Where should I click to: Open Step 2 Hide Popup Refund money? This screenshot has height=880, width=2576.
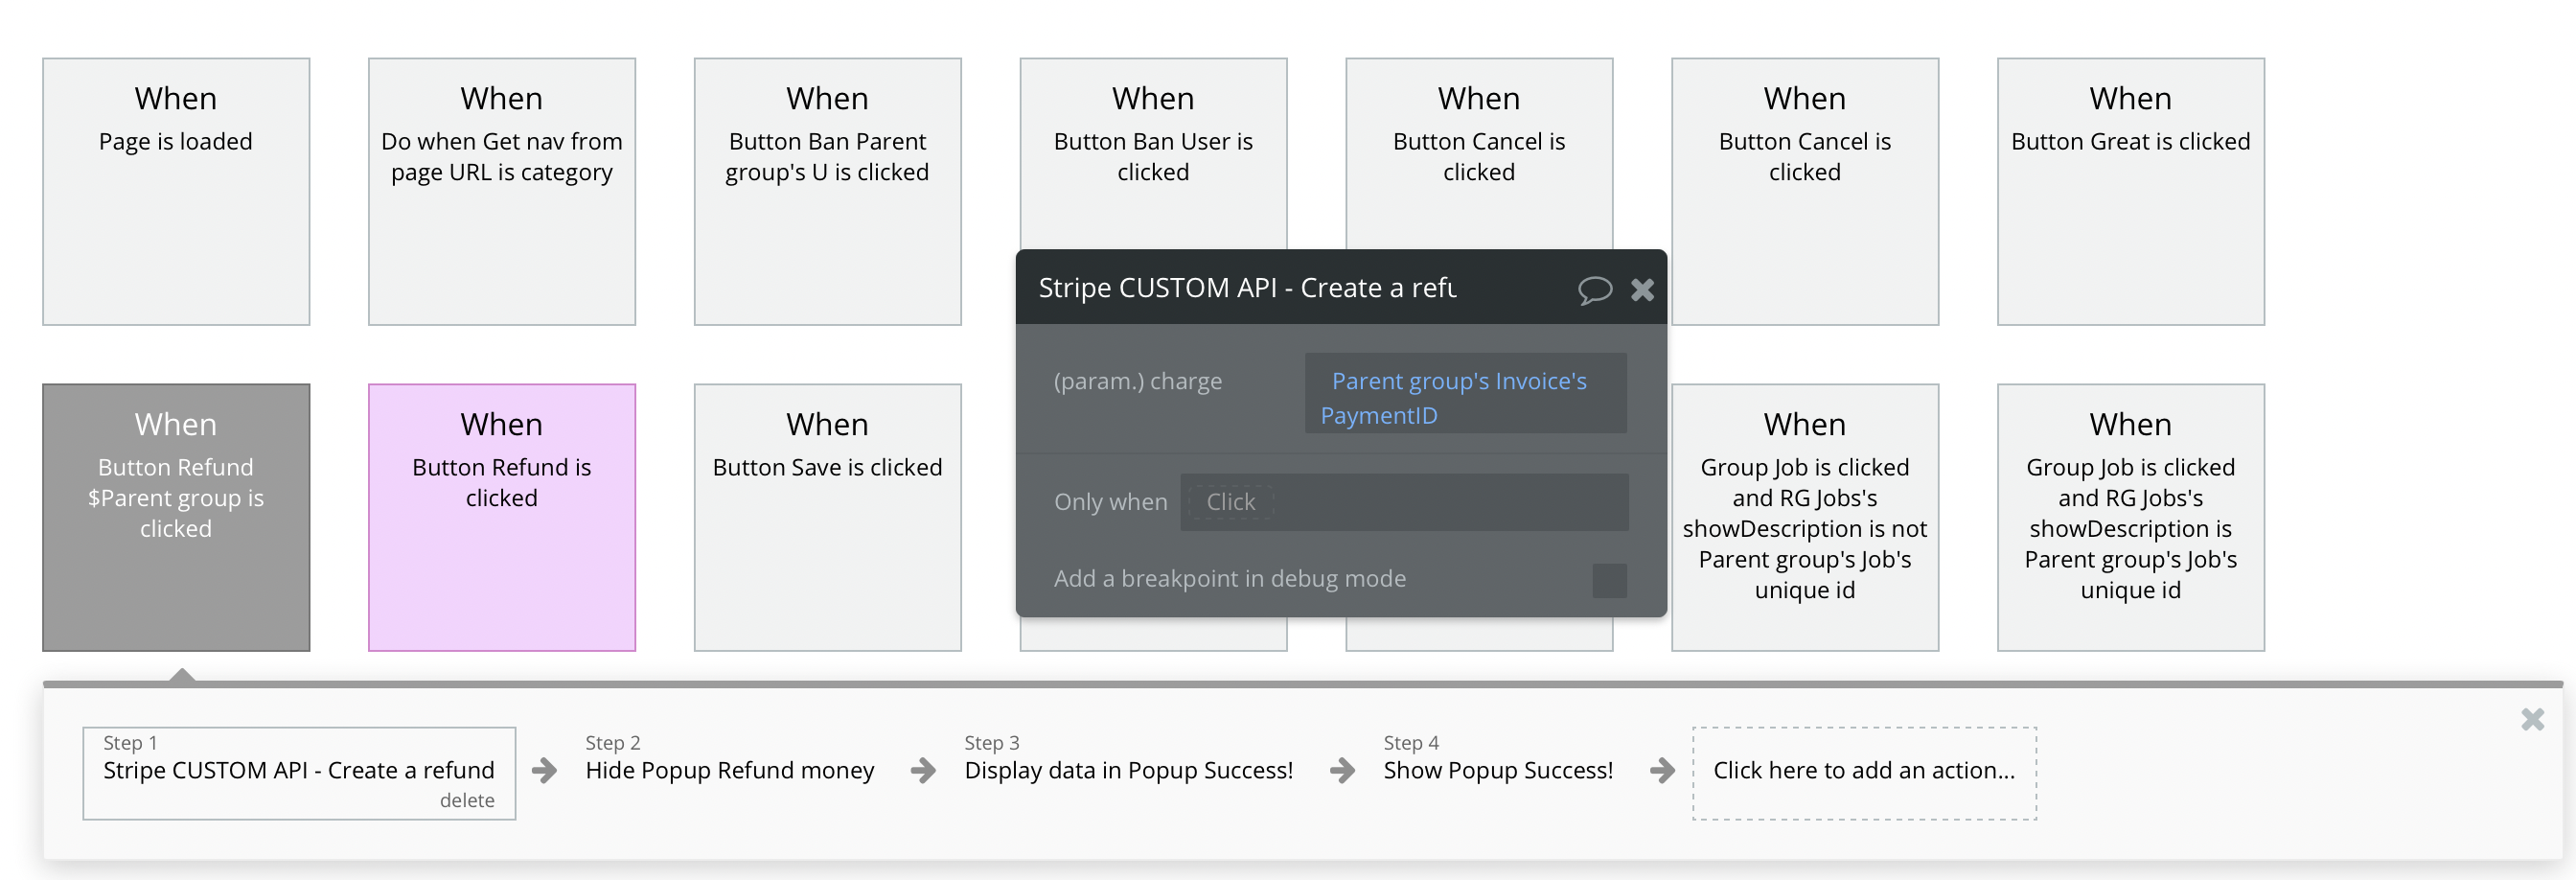729,770
